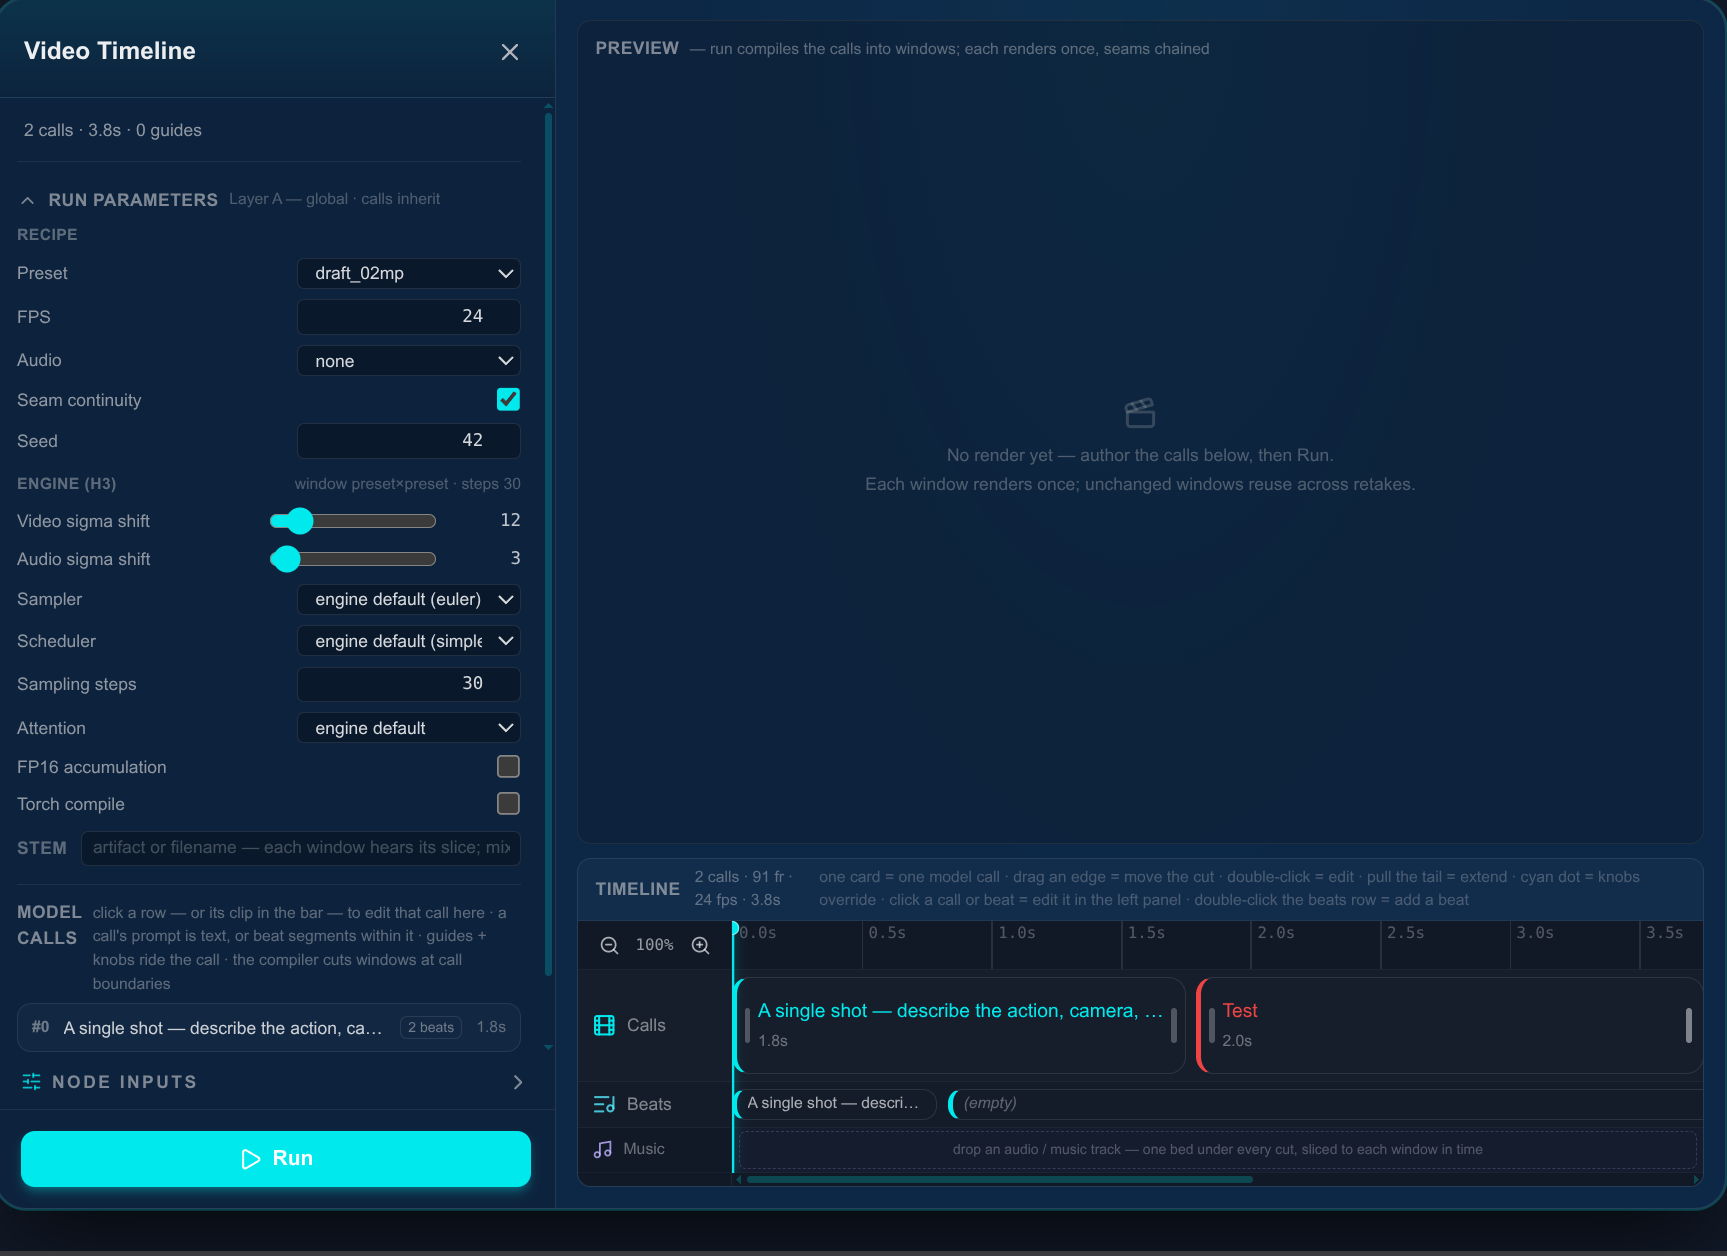Enable Torch compile checkbox
1727x1256 pixels.
click(508, 803)
